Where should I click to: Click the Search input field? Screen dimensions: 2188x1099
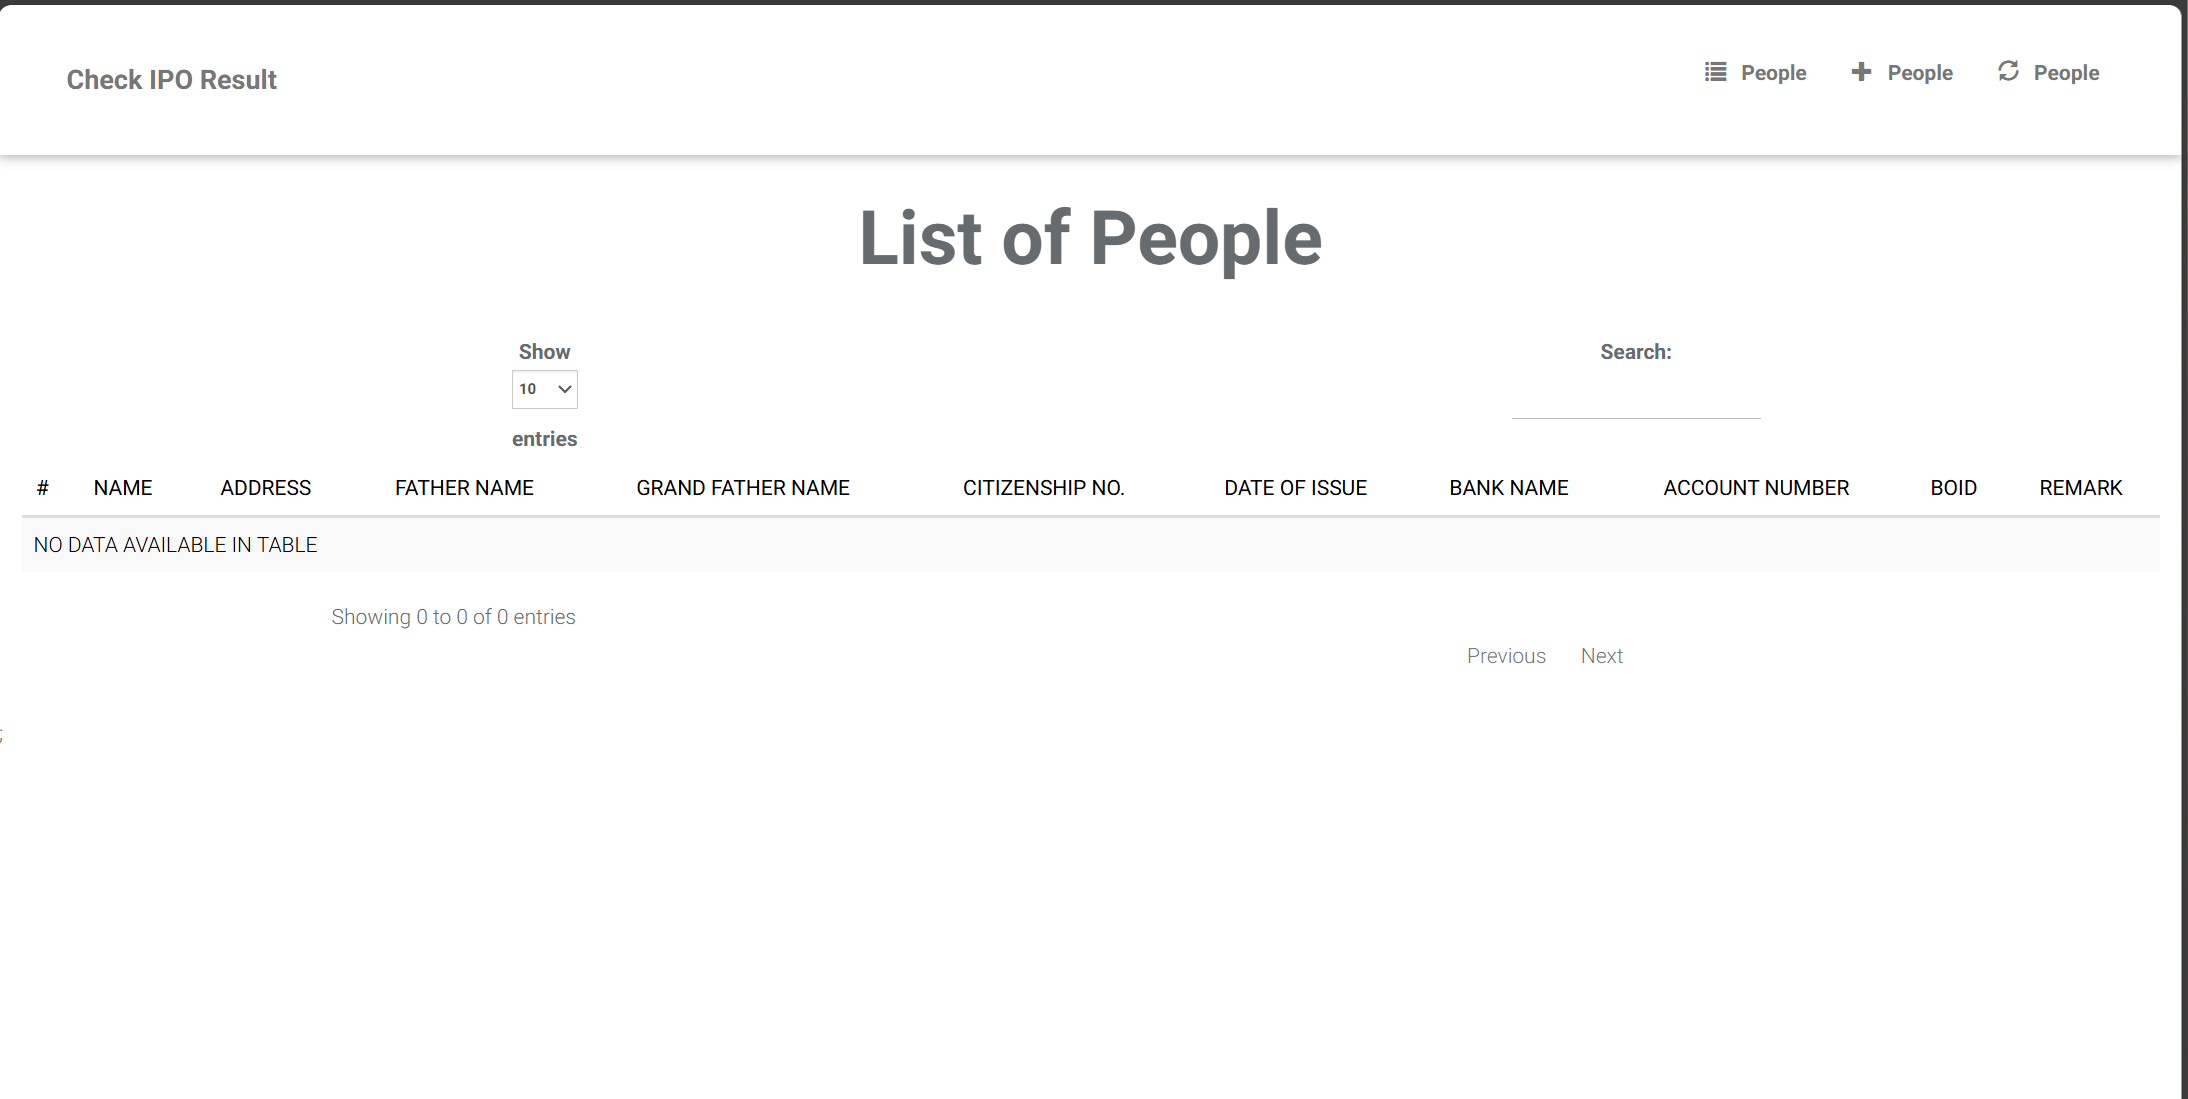[1635, 400]
